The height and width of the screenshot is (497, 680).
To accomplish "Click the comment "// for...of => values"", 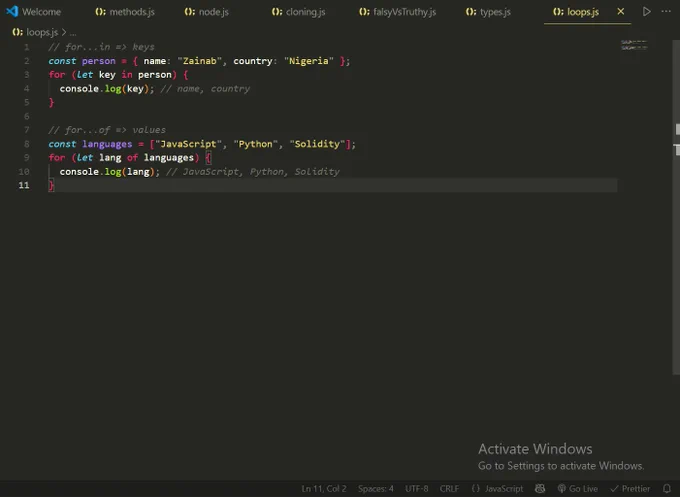I will click(107, 130).
